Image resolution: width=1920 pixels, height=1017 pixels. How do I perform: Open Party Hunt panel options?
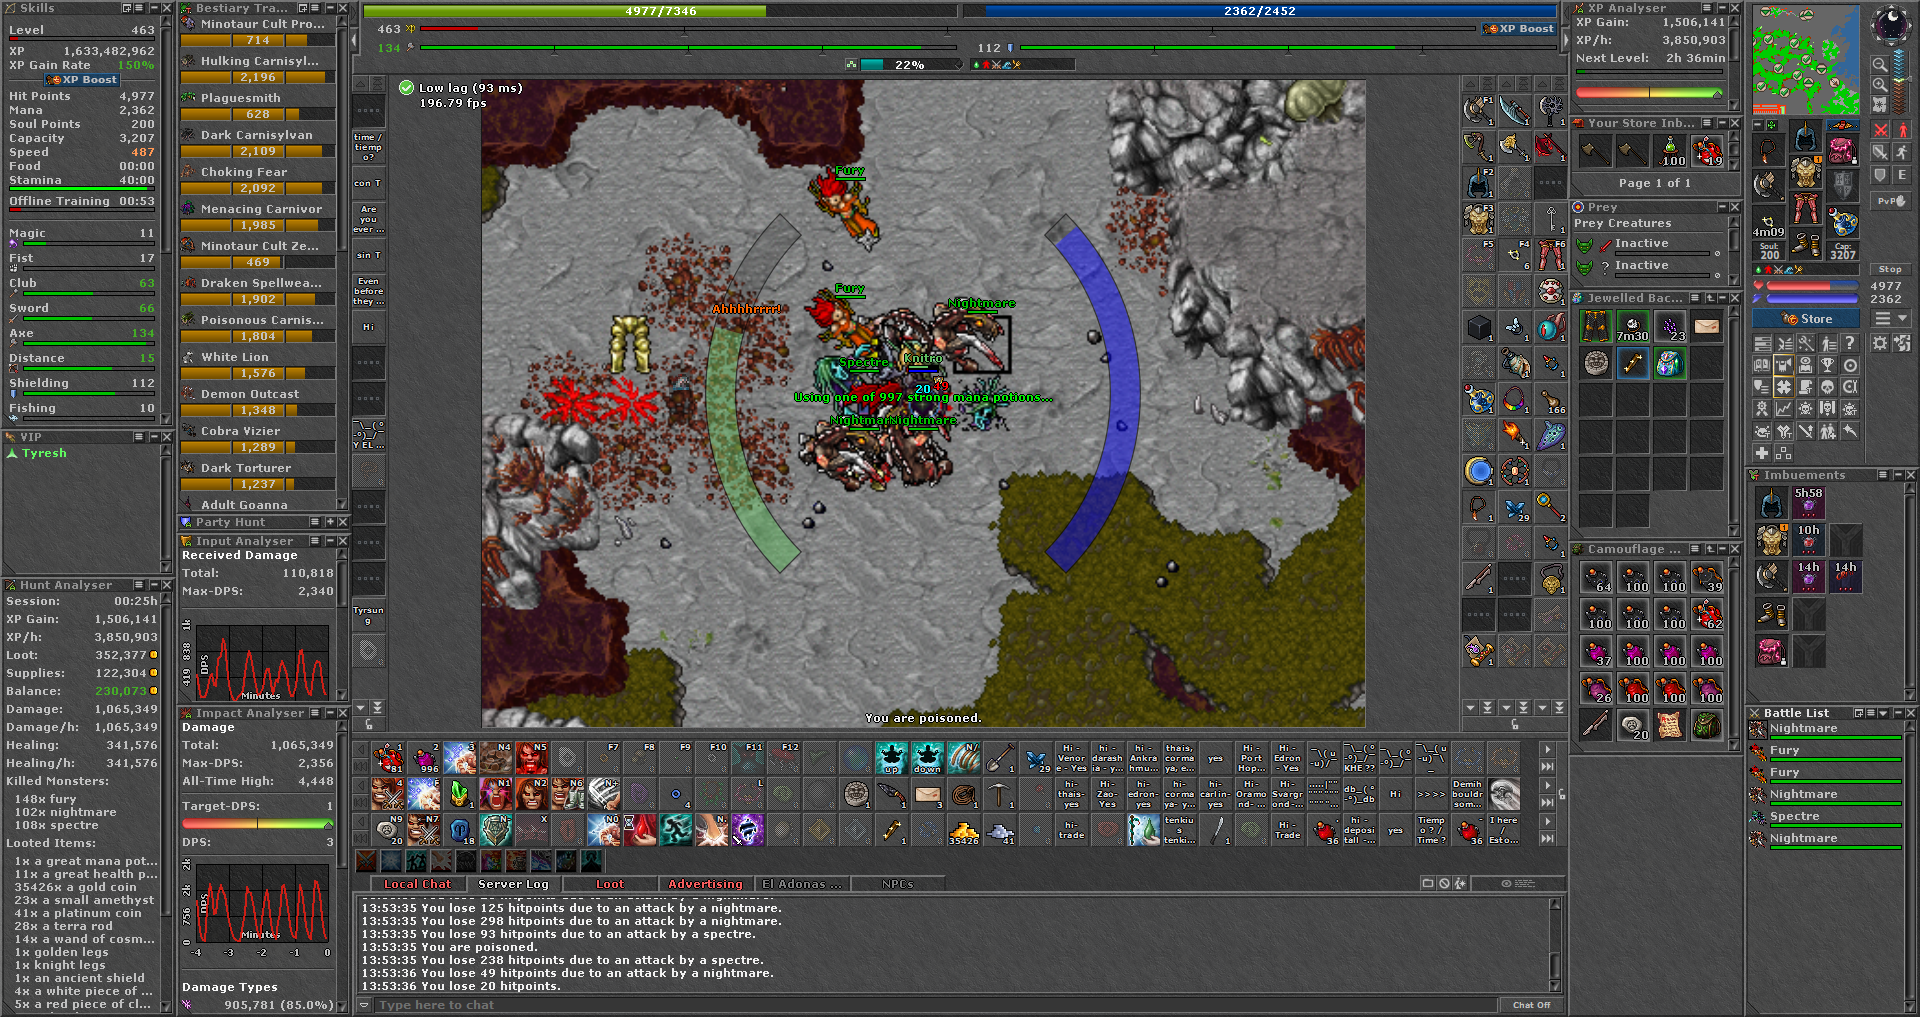(x=314, y=522)
